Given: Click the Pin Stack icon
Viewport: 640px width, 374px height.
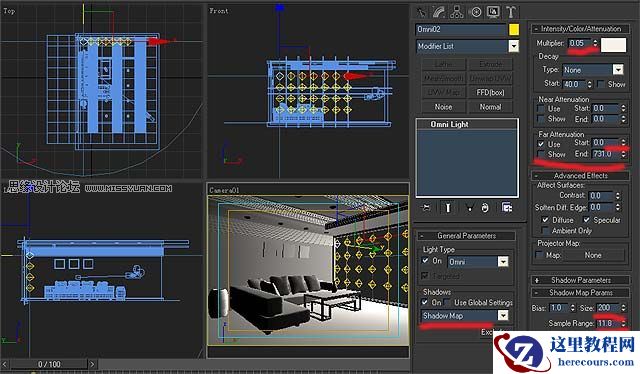Looking at the screenshot, I should pos(426,208).
